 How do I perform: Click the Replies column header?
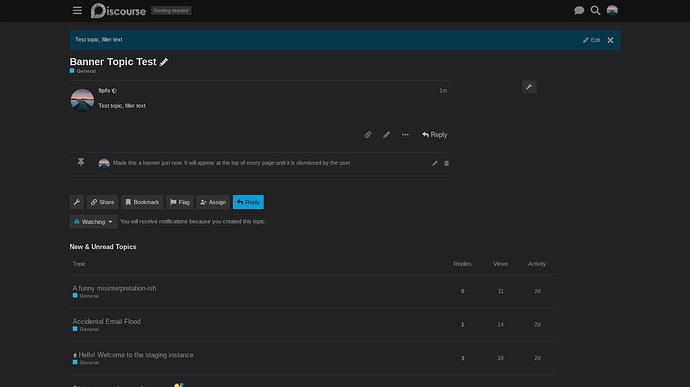[x=462, y=264]
